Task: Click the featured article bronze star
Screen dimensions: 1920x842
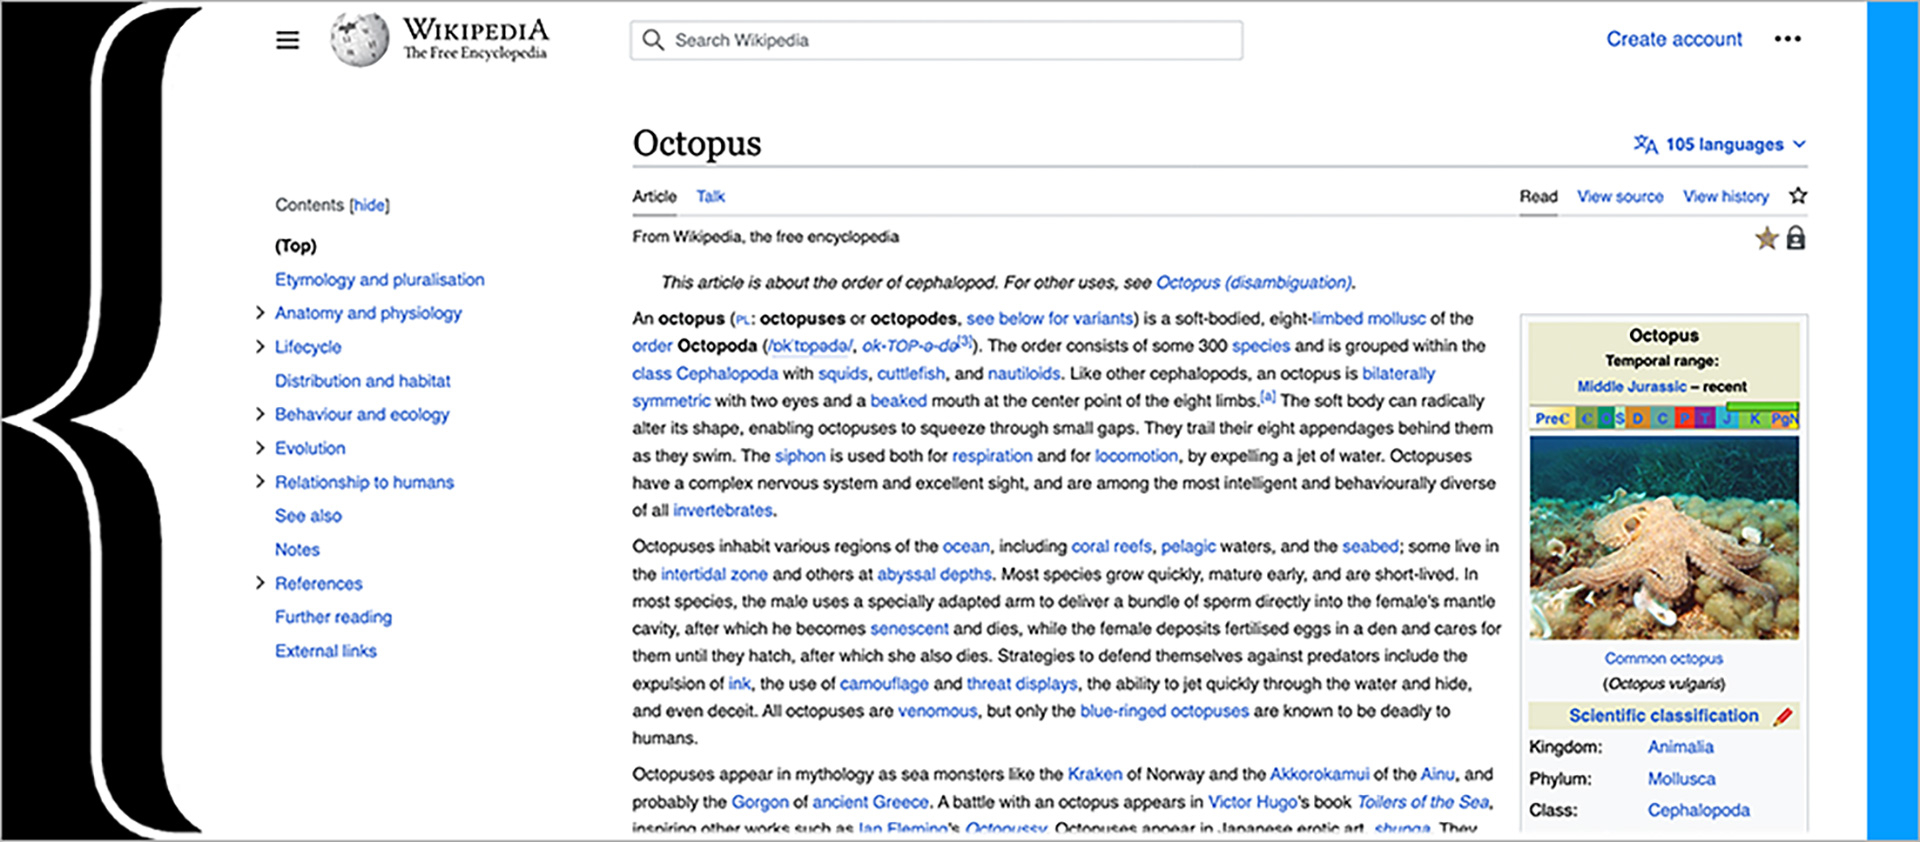Action: coord(1766,238)
